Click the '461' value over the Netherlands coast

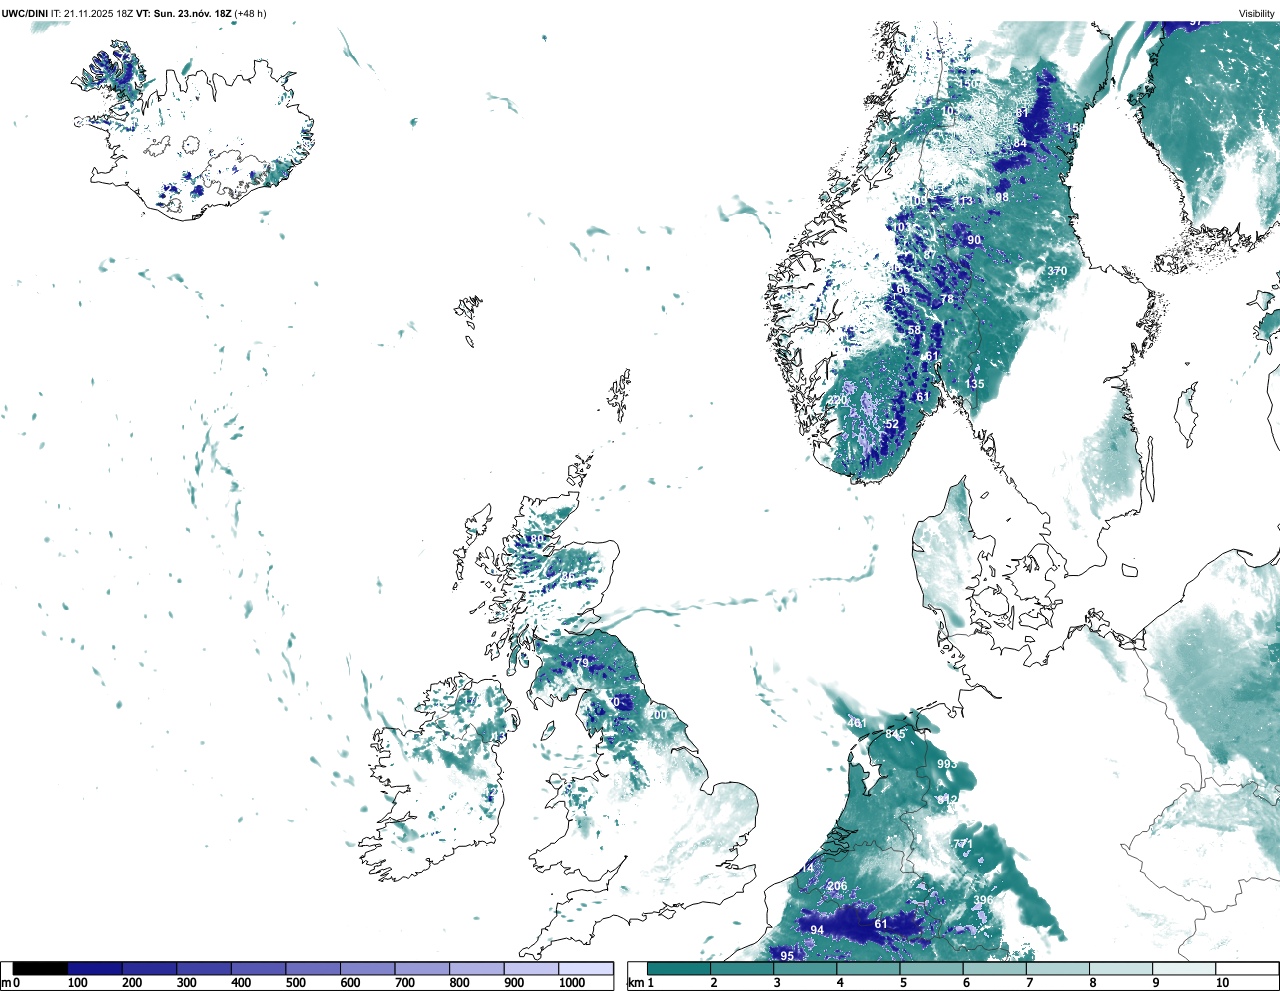[857, 723]
